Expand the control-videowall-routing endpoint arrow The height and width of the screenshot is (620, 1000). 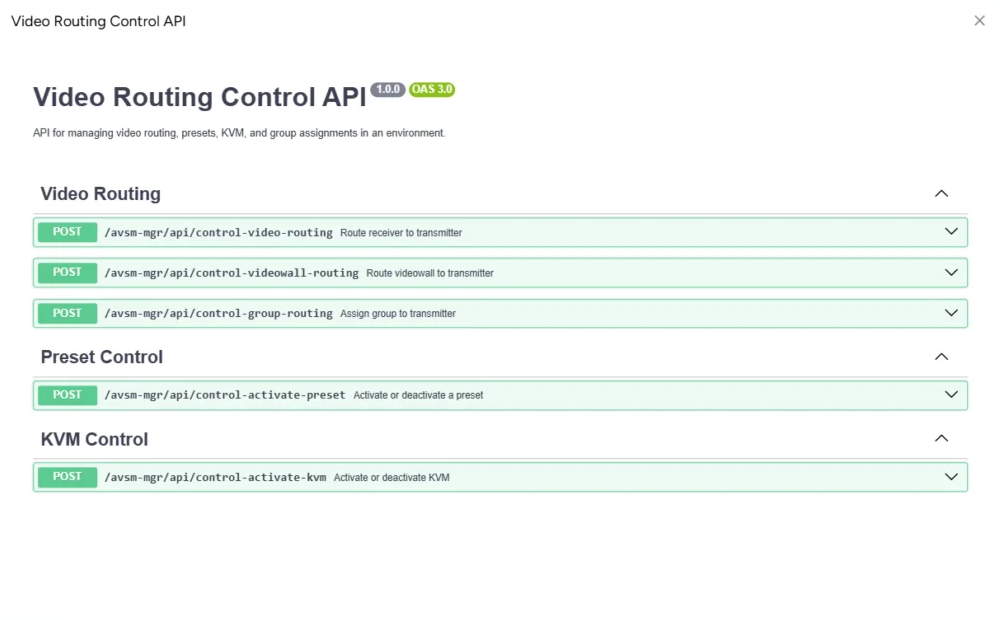951,273
